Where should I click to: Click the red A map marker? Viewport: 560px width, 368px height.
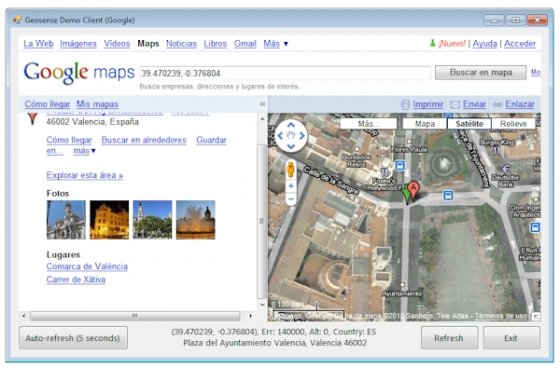[x=413, y=190]
